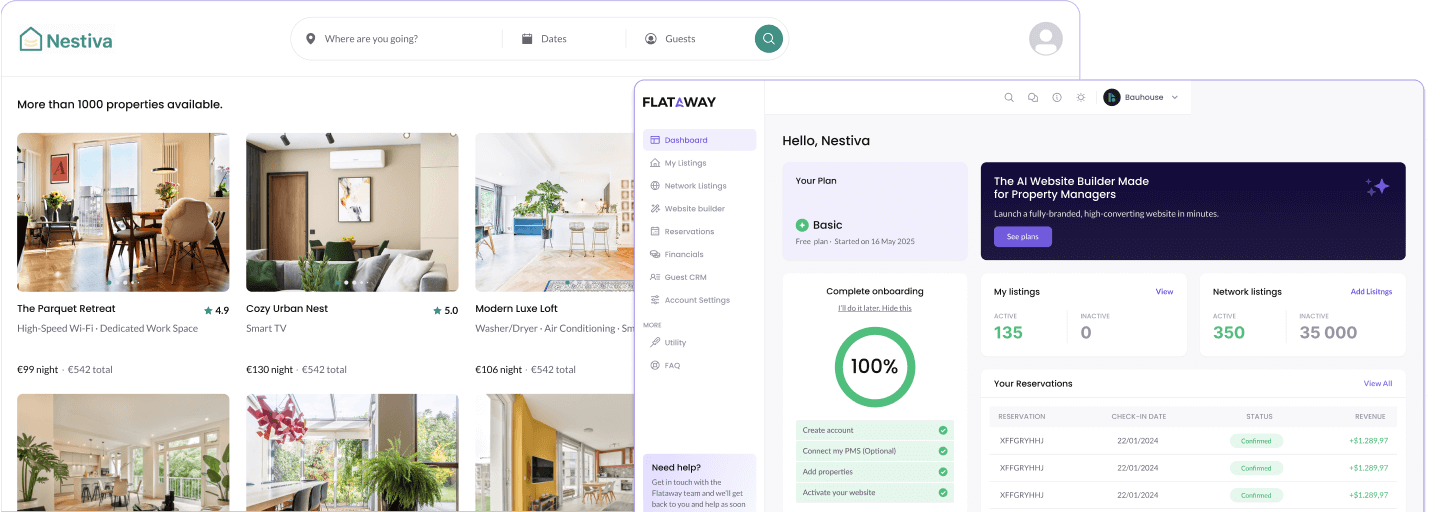The height and width of the screenshot is (512, 1440).
Task: Click the Guest CRM people icon
Action: coord(655,277)
